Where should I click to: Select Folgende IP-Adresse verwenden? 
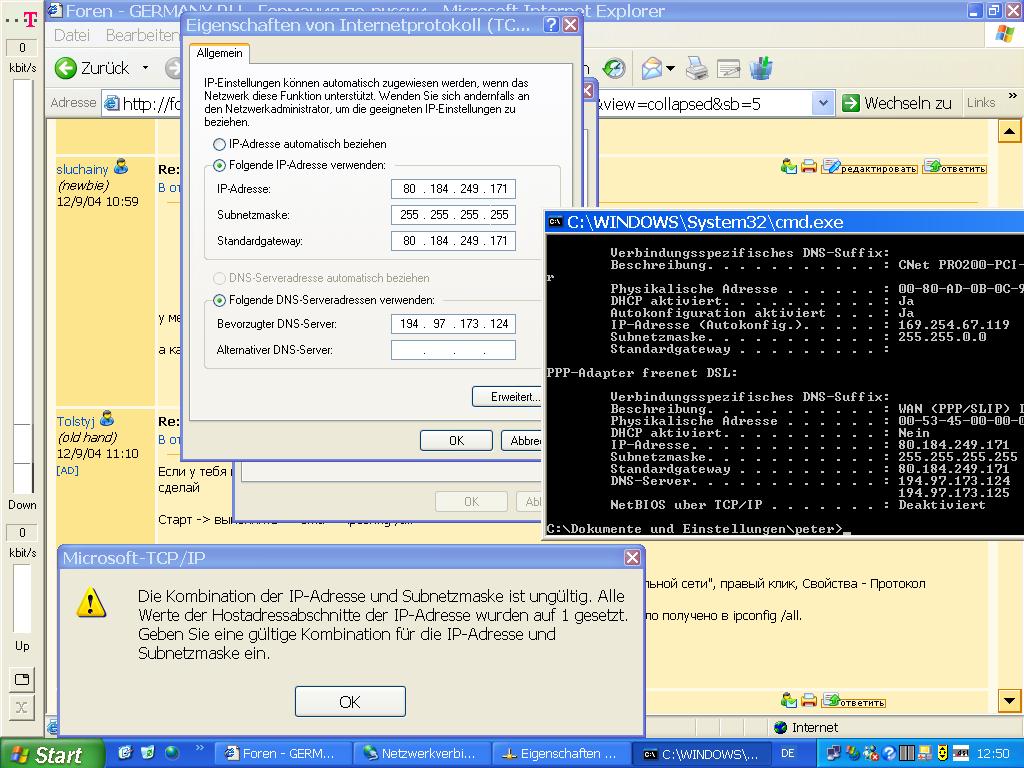coord(219,165)
